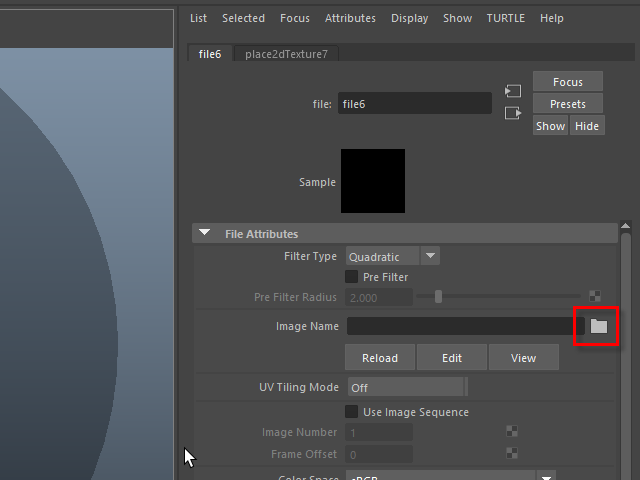Collapse the File Attributes section

tap(205, 234)
